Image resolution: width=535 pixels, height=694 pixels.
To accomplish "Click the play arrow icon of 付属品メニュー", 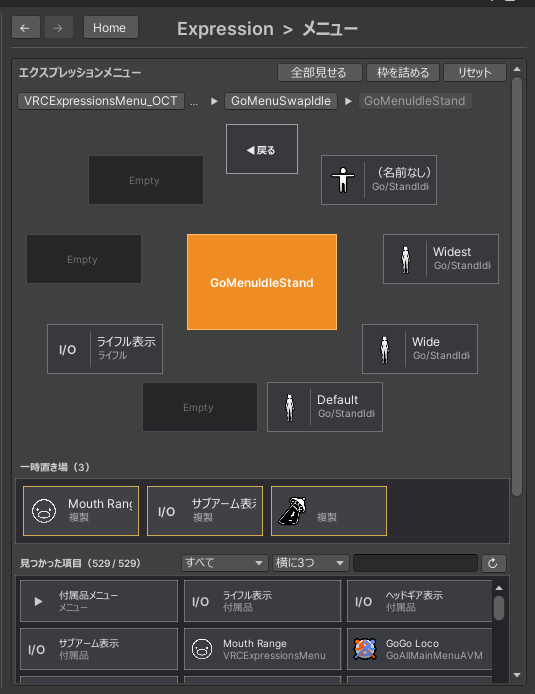I will [38, 601].
